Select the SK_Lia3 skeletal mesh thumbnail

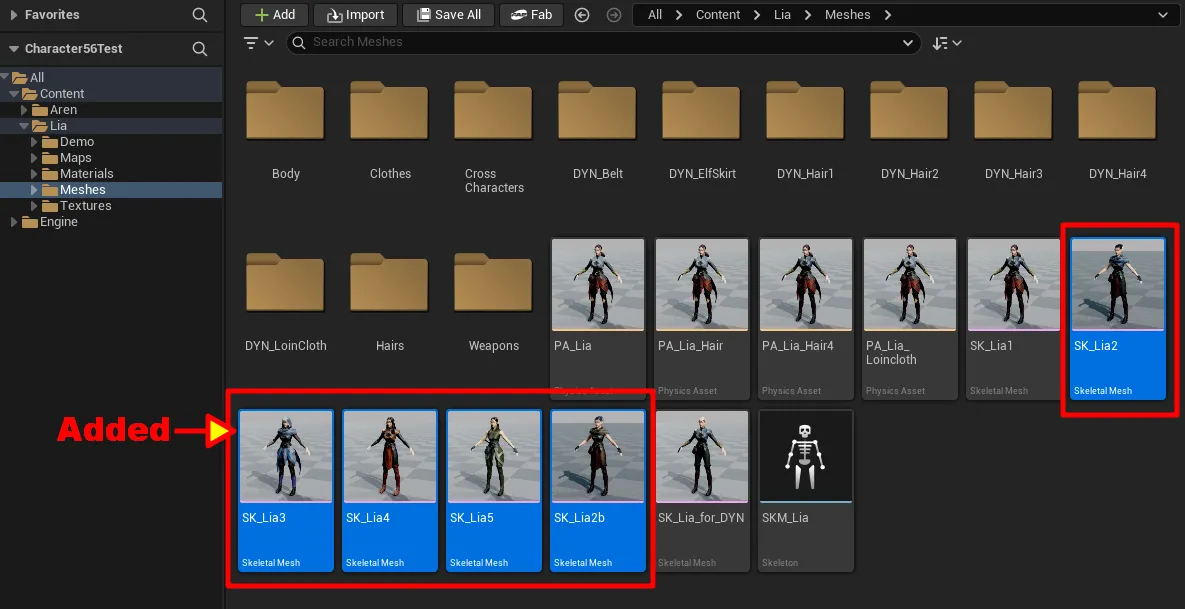coord(286,456)
